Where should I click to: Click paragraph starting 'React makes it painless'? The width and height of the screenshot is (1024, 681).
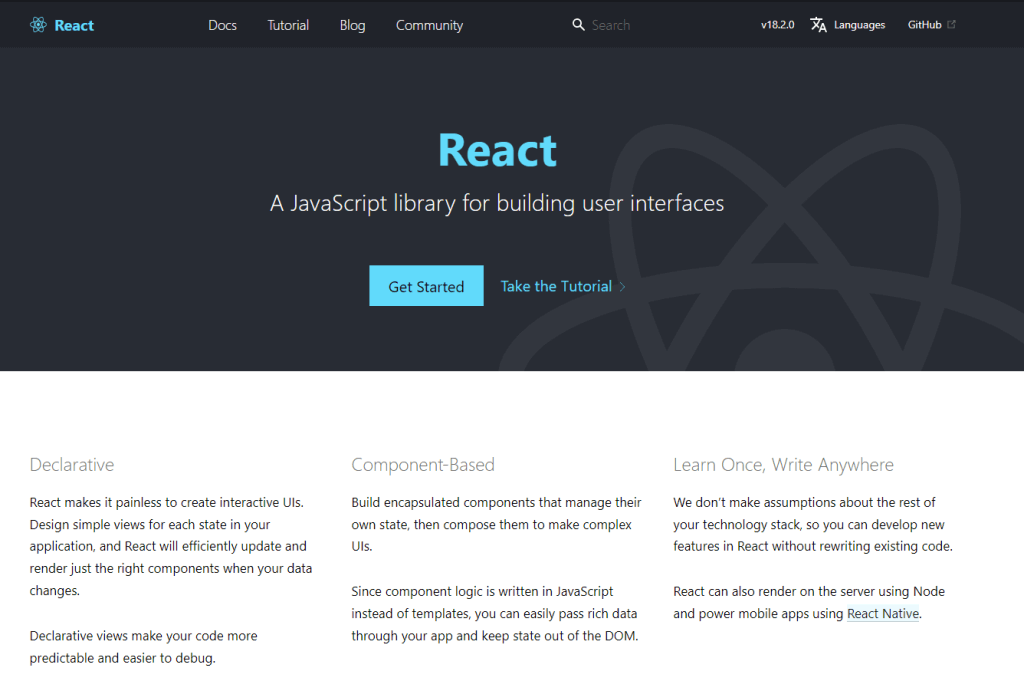point(170,546)
